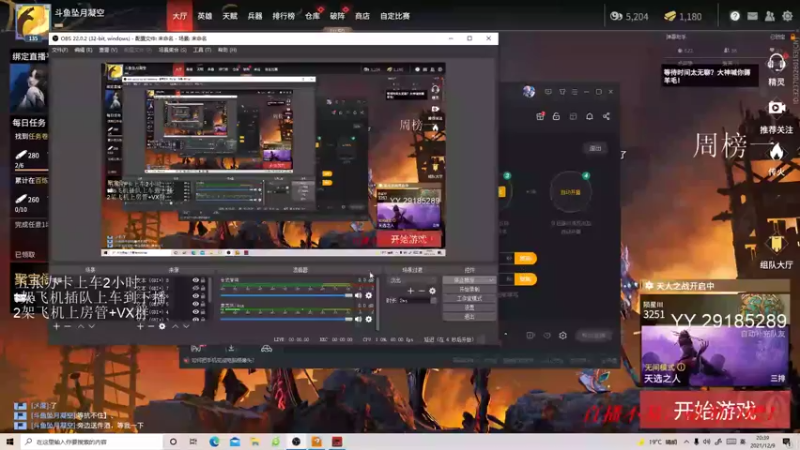Viewport: 800px width, 450px height.
Task: Click the game help question-mark icon
Action: pyautogui.click(x=735, y=16)
